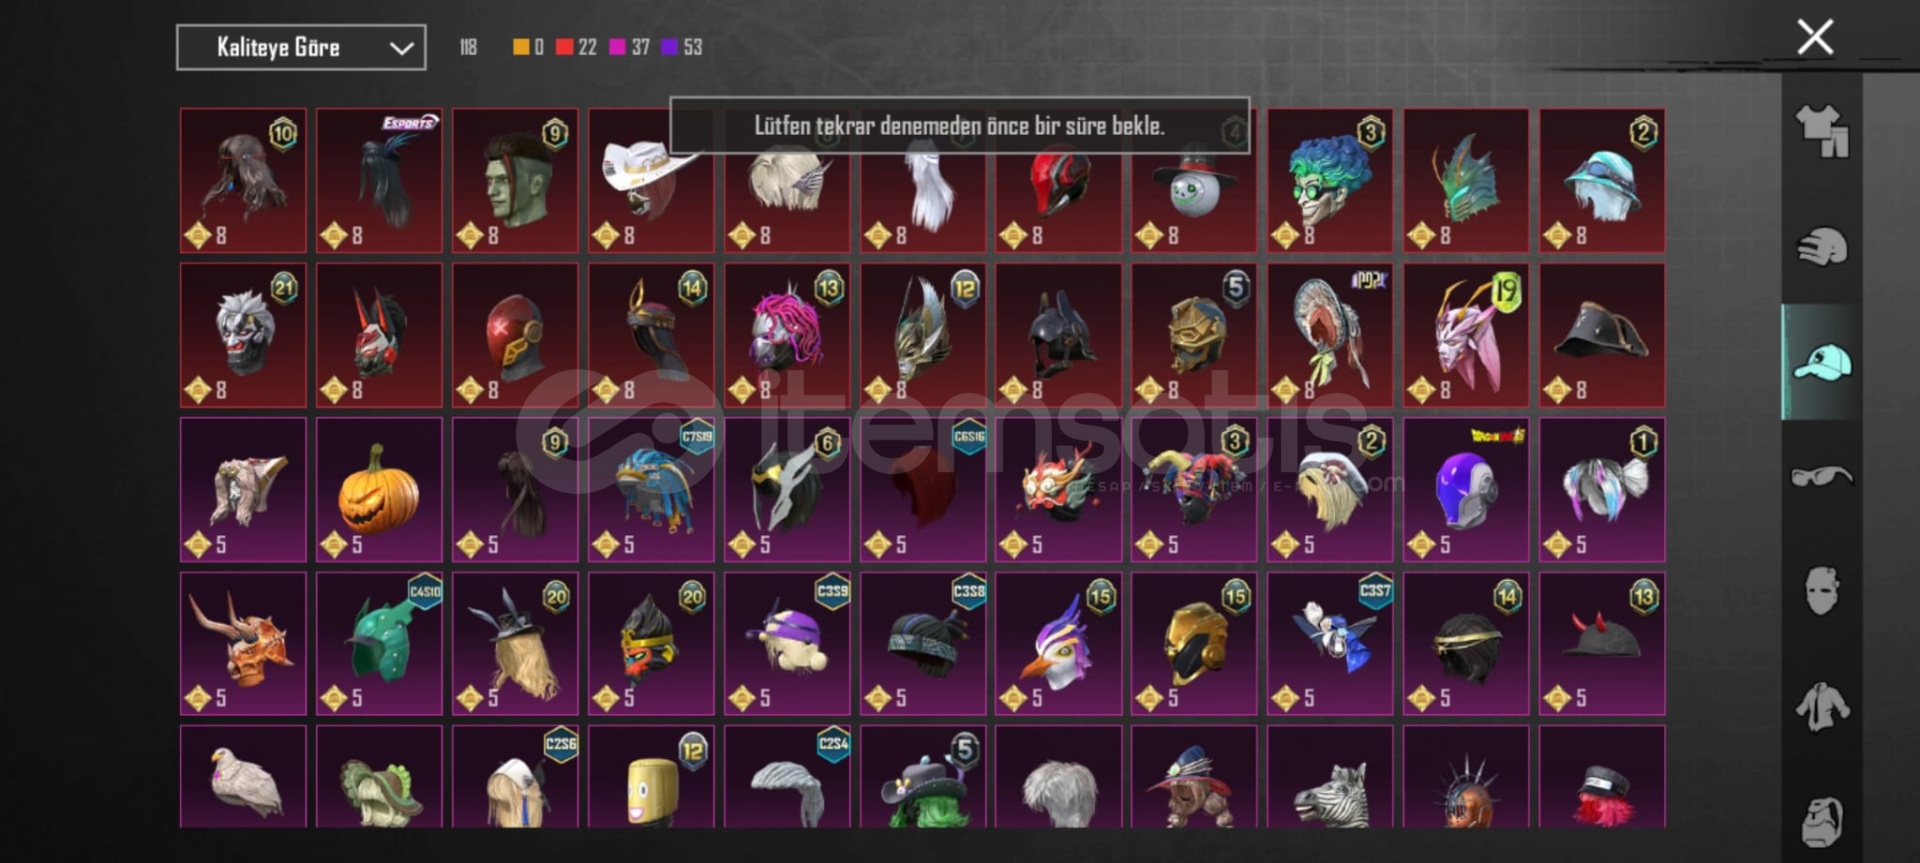1920x863 pixels.
Task: Pick the green zombie head item
Action: [515, 181]
